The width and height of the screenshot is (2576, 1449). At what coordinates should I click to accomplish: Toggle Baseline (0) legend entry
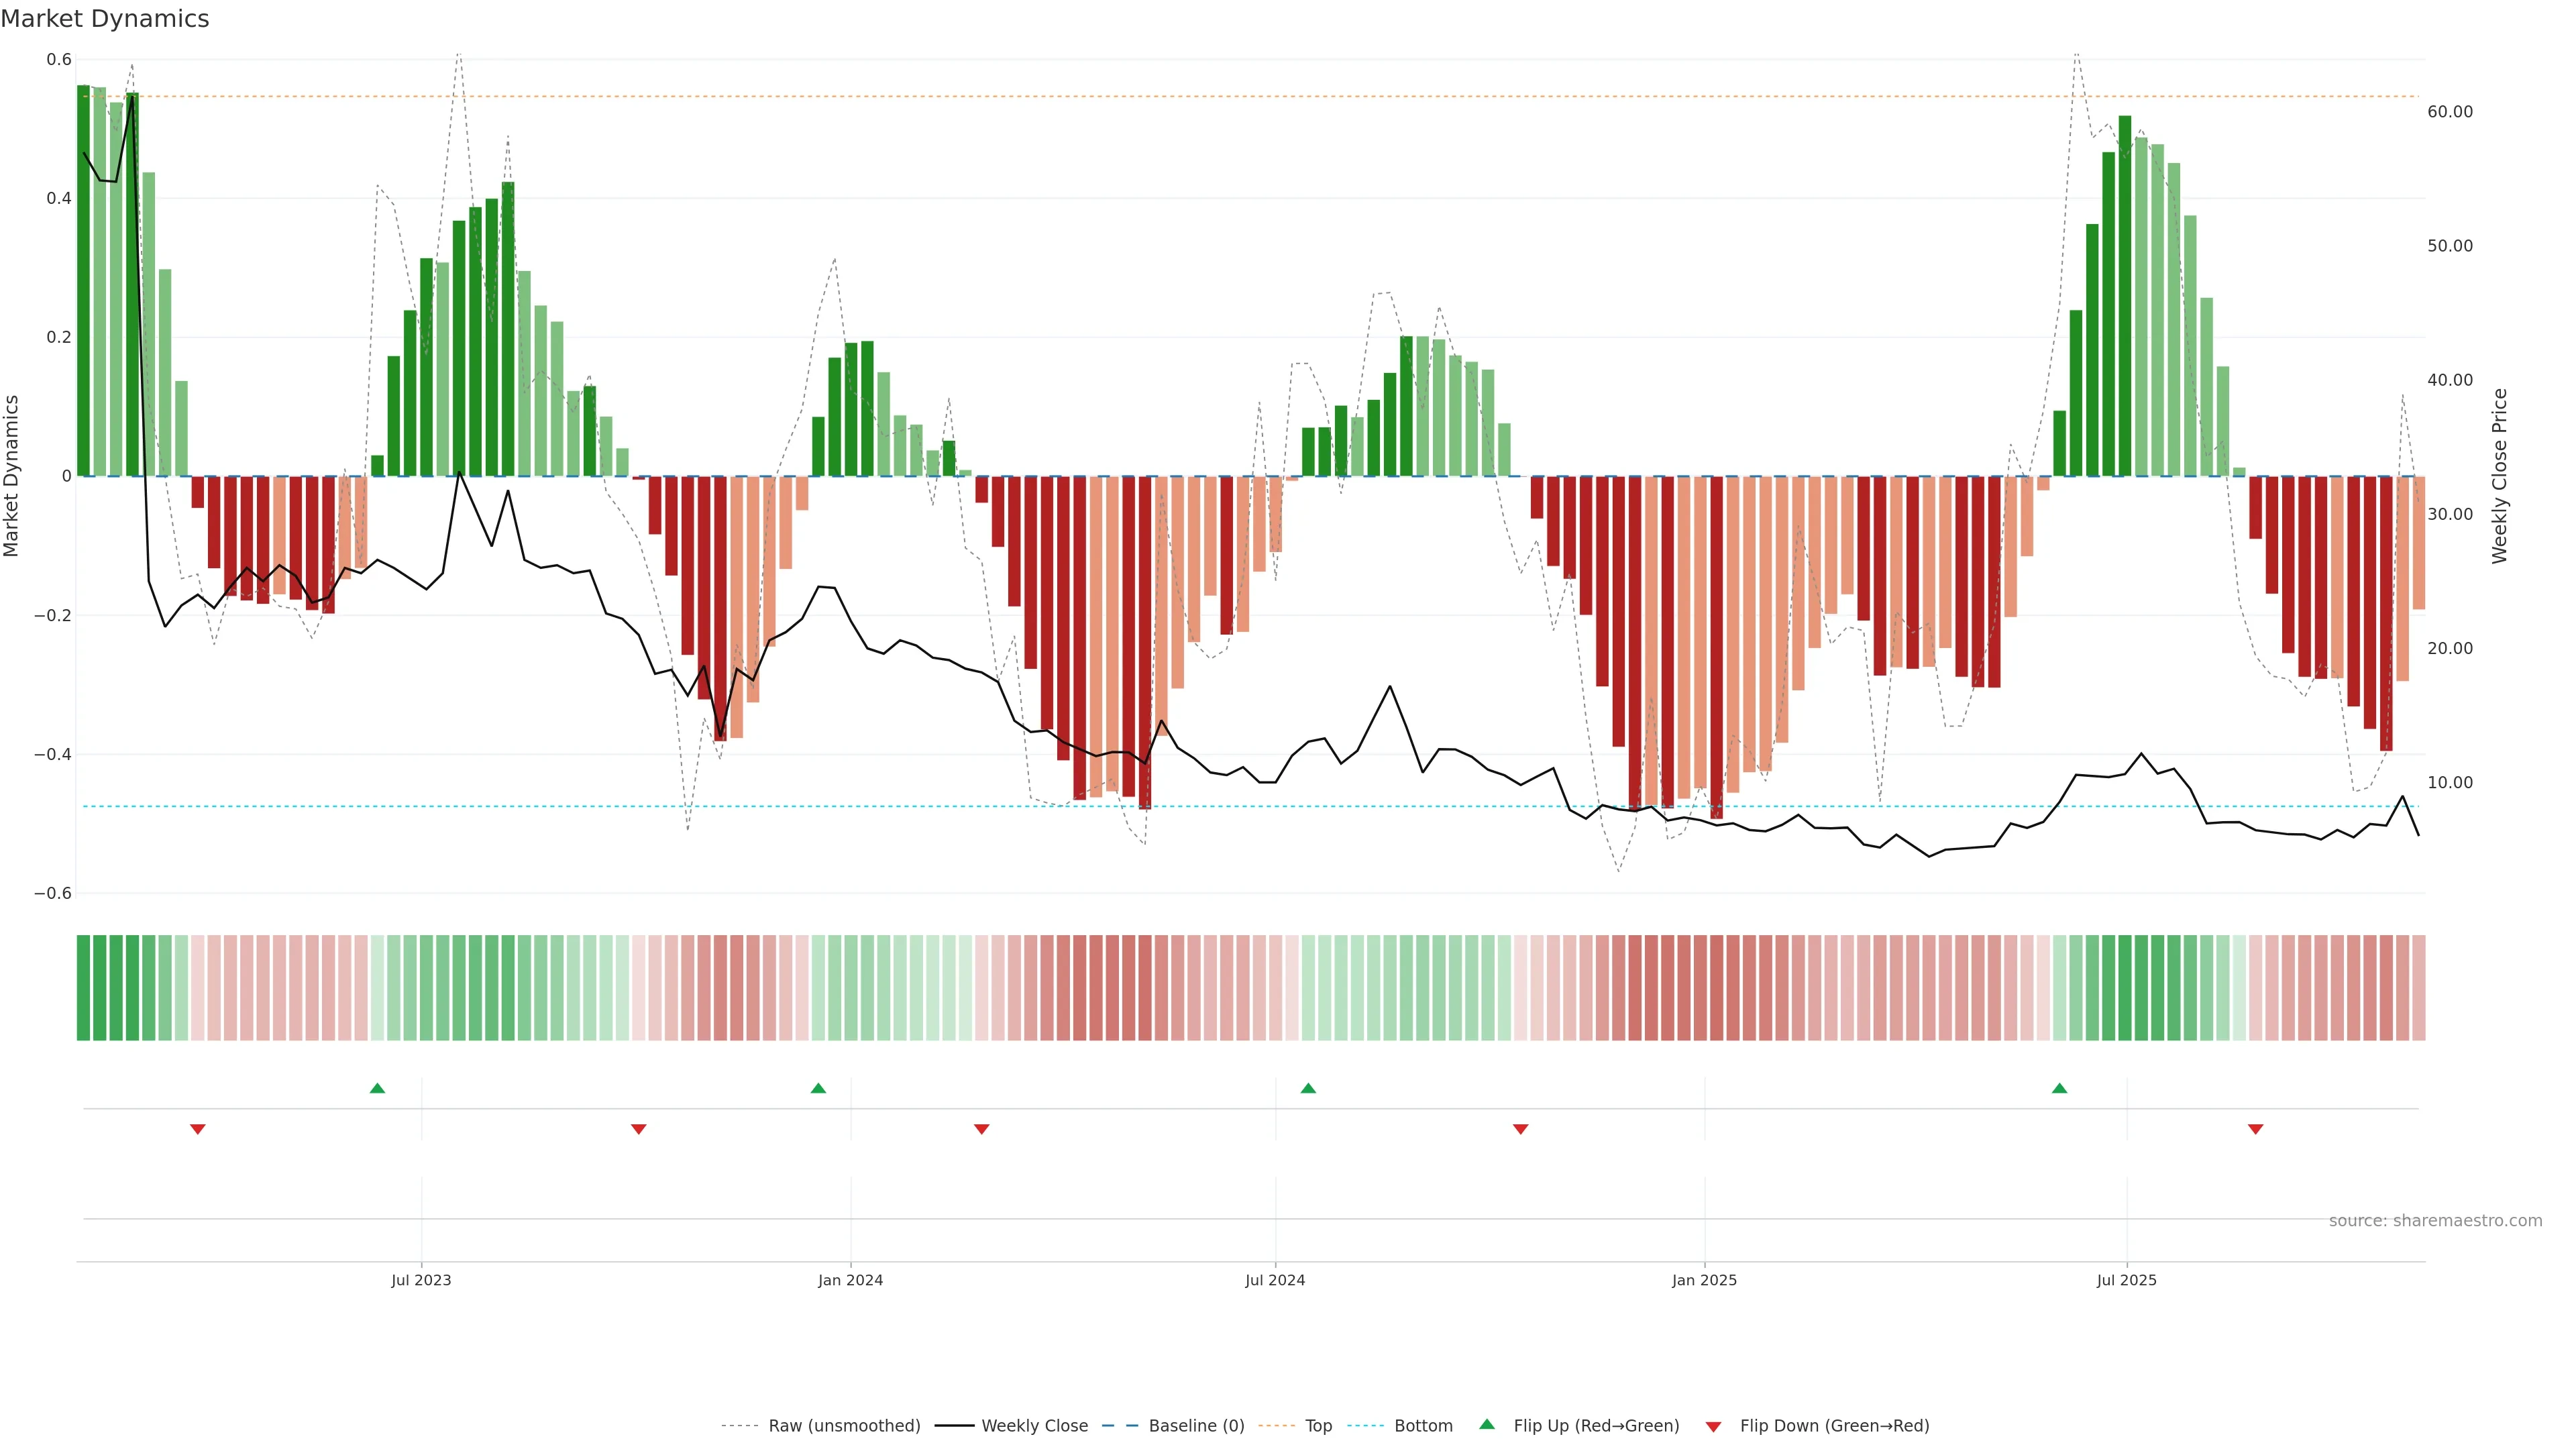point(1196,1426)
